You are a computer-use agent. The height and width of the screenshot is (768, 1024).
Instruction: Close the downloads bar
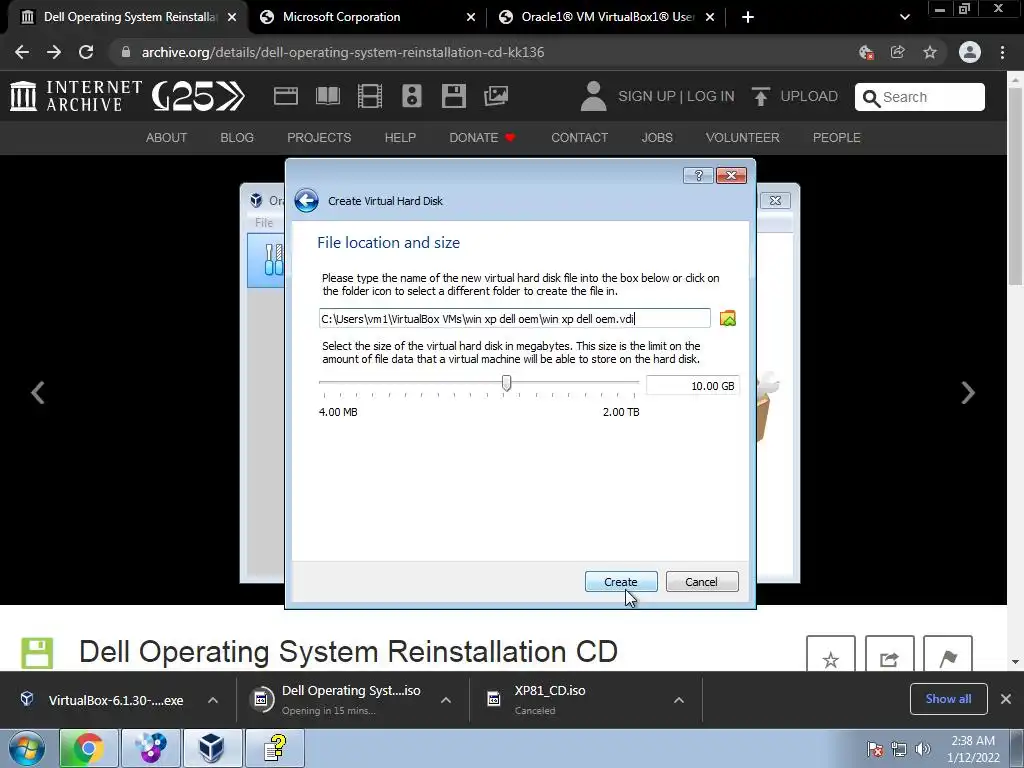(x=1006, y=699)
